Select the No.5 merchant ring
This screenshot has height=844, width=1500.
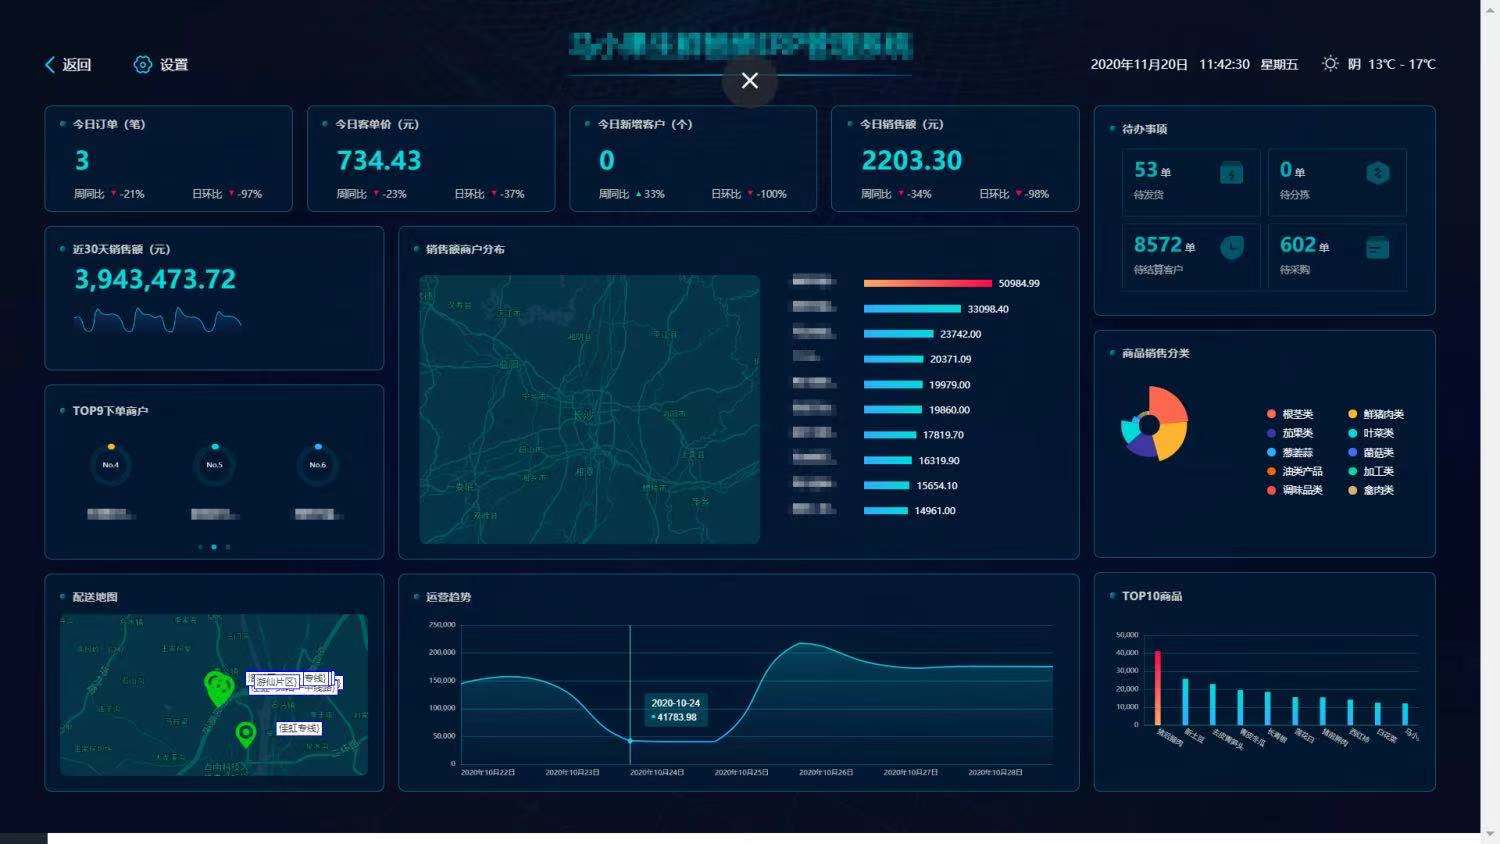point(215,464)
